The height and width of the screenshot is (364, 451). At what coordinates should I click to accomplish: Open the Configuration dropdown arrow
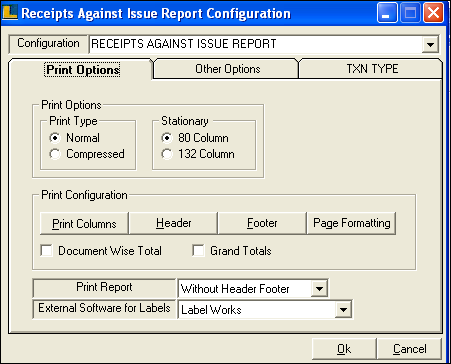(430, 44)
